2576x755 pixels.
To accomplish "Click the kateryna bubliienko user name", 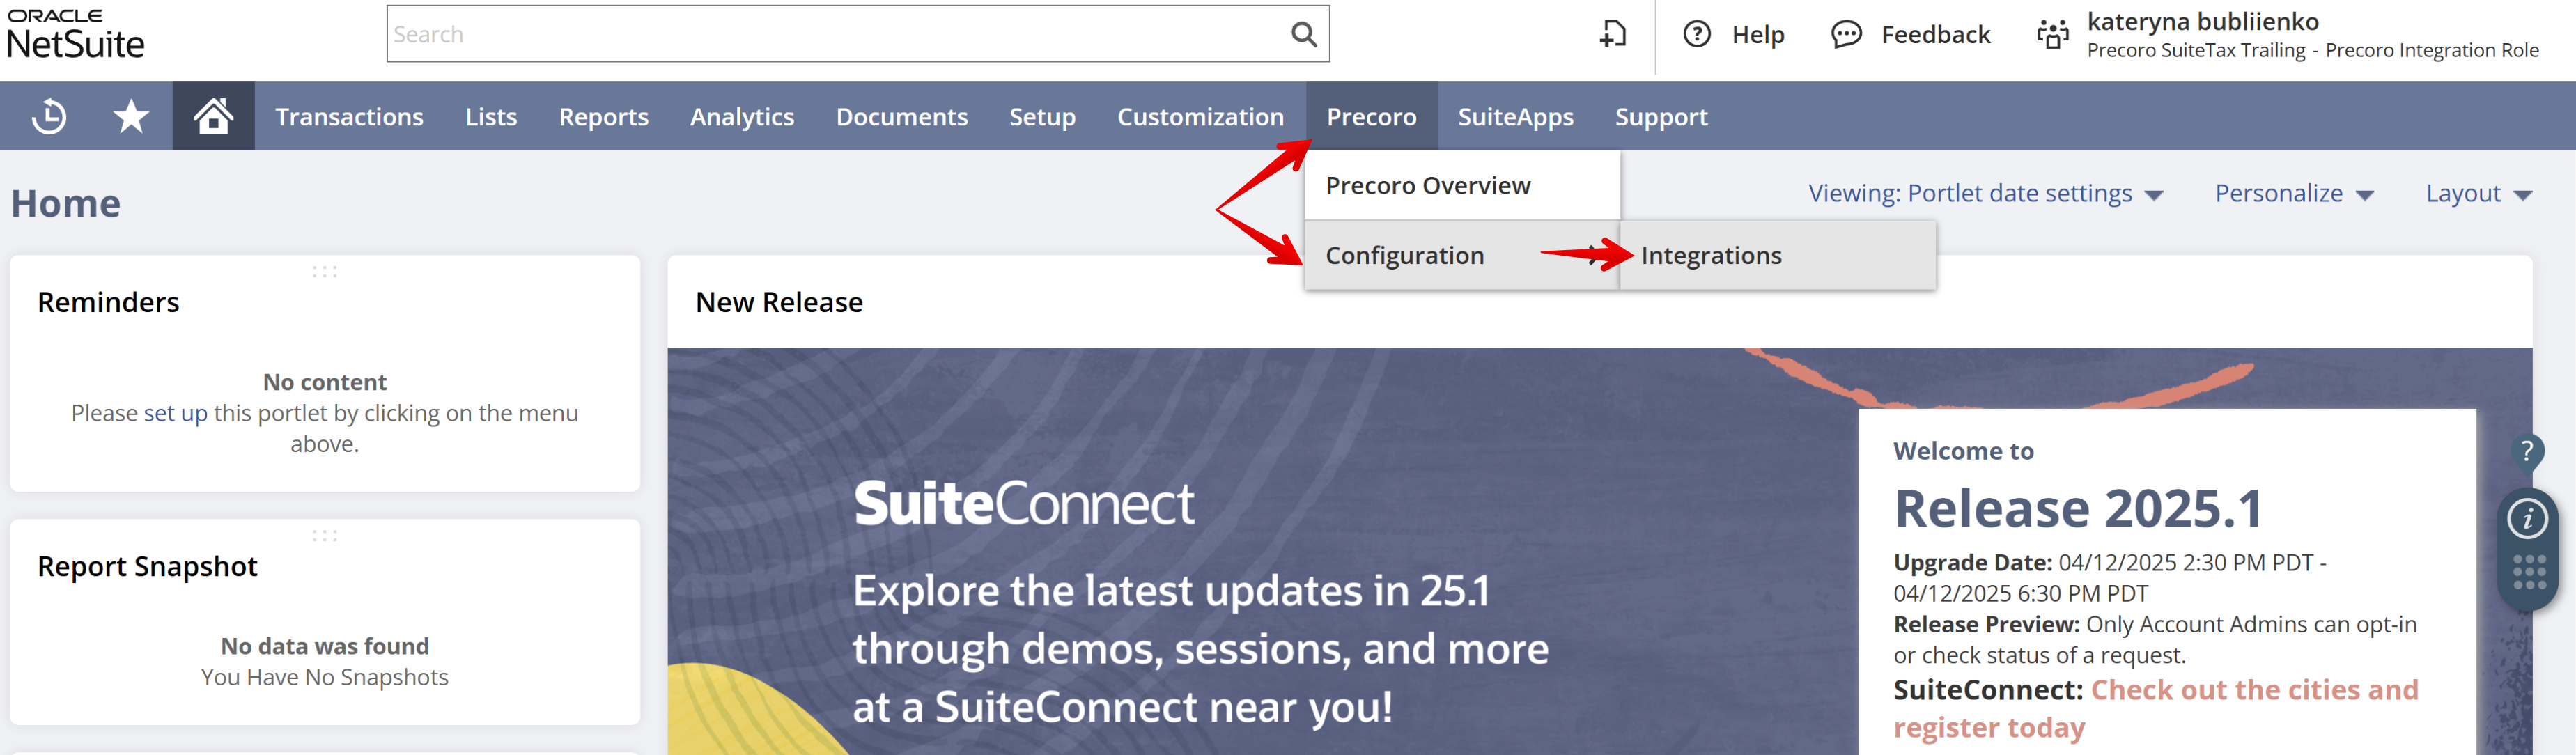I will point(2202,21).
